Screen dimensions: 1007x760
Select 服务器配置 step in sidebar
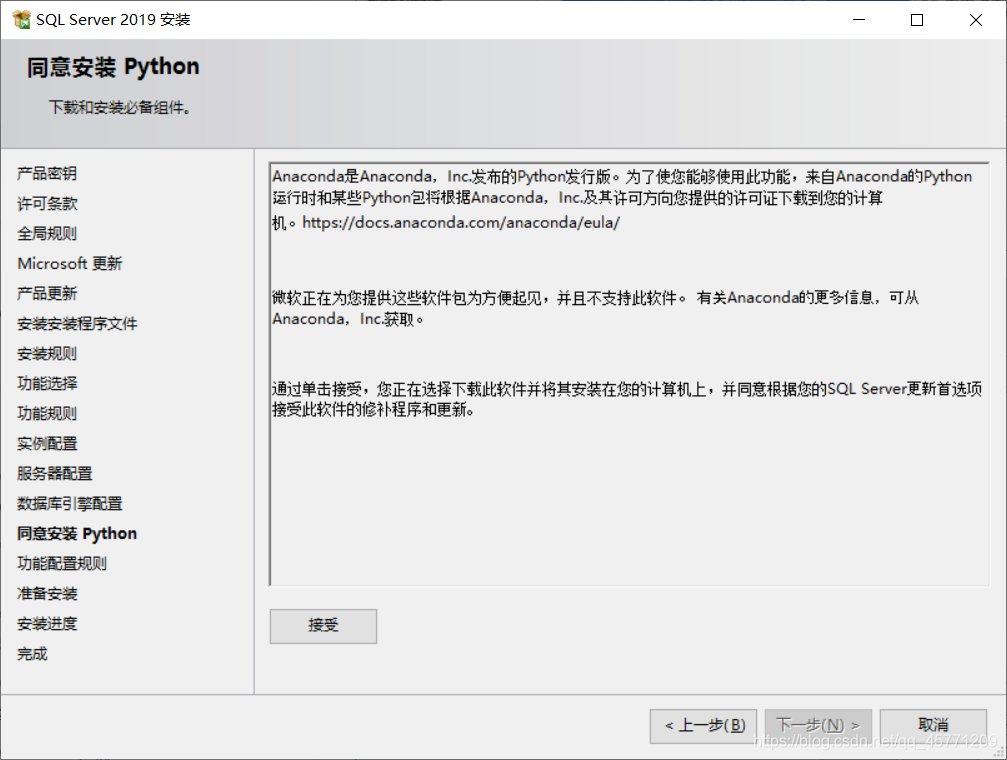tap(55, 473)
